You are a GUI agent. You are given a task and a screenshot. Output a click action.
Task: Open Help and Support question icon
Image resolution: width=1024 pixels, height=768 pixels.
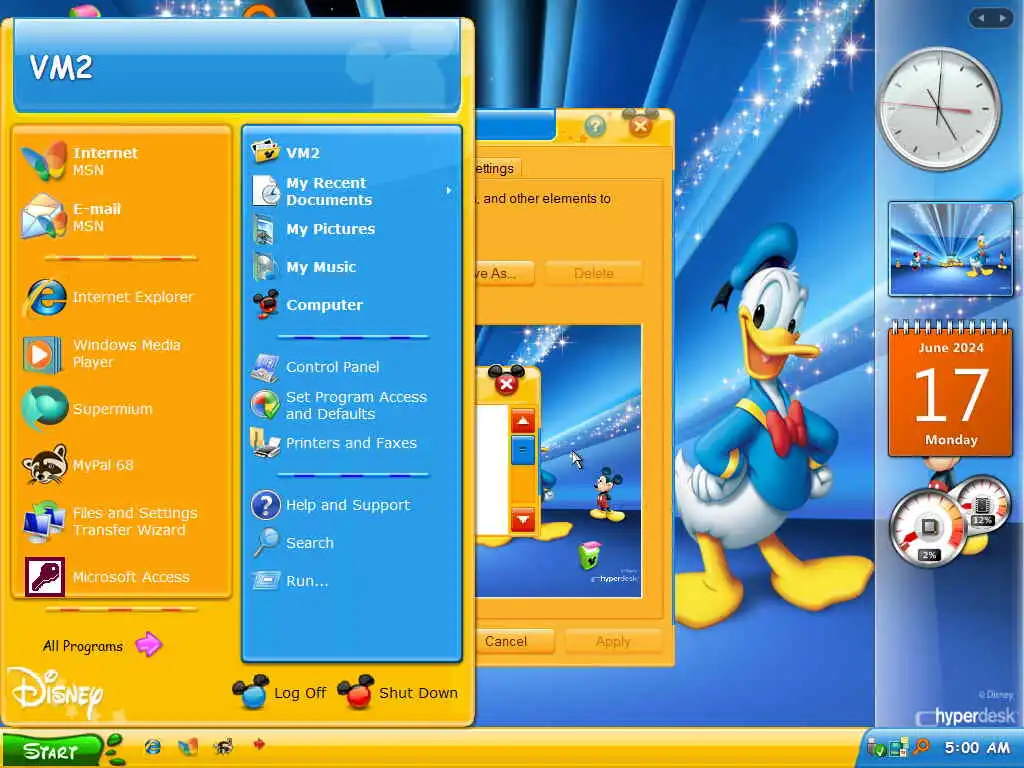pyautogui.click(x=265, y=505)
